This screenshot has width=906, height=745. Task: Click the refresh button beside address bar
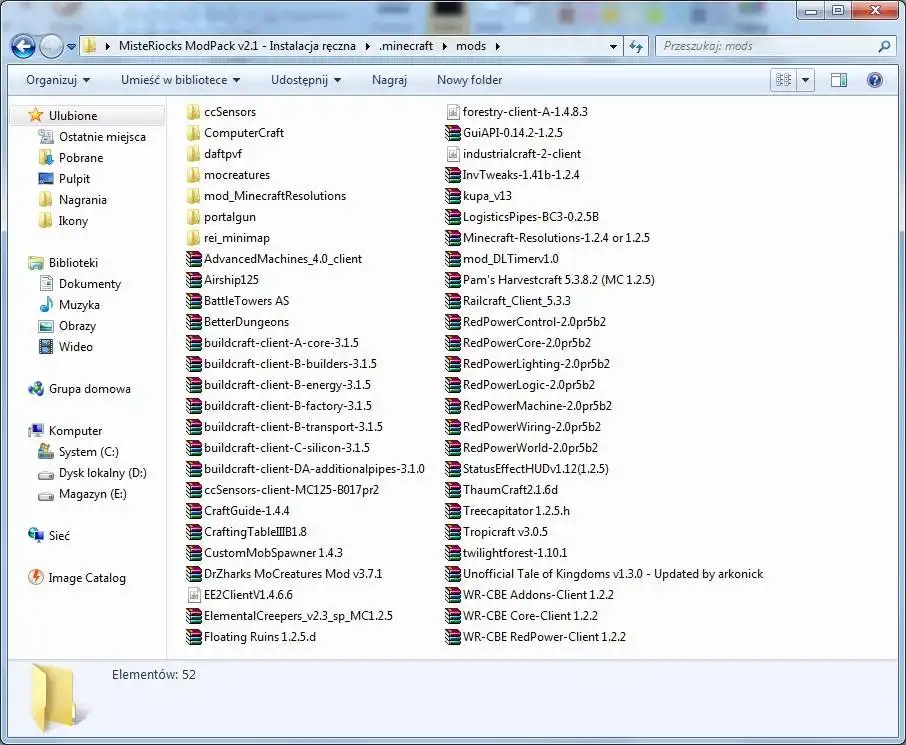(x=636, y=46)
